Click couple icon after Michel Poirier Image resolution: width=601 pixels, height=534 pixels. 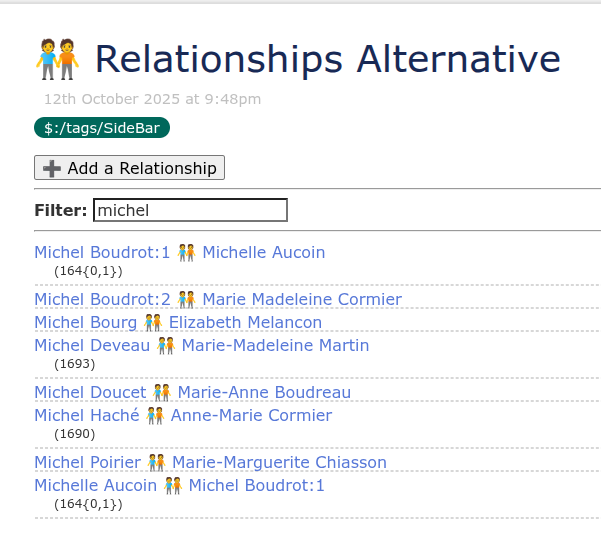(157, 462)
